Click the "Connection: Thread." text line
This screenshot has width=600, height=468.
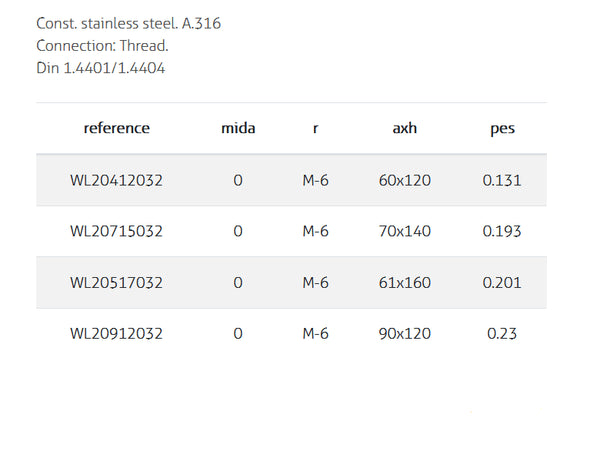point(102,46)
